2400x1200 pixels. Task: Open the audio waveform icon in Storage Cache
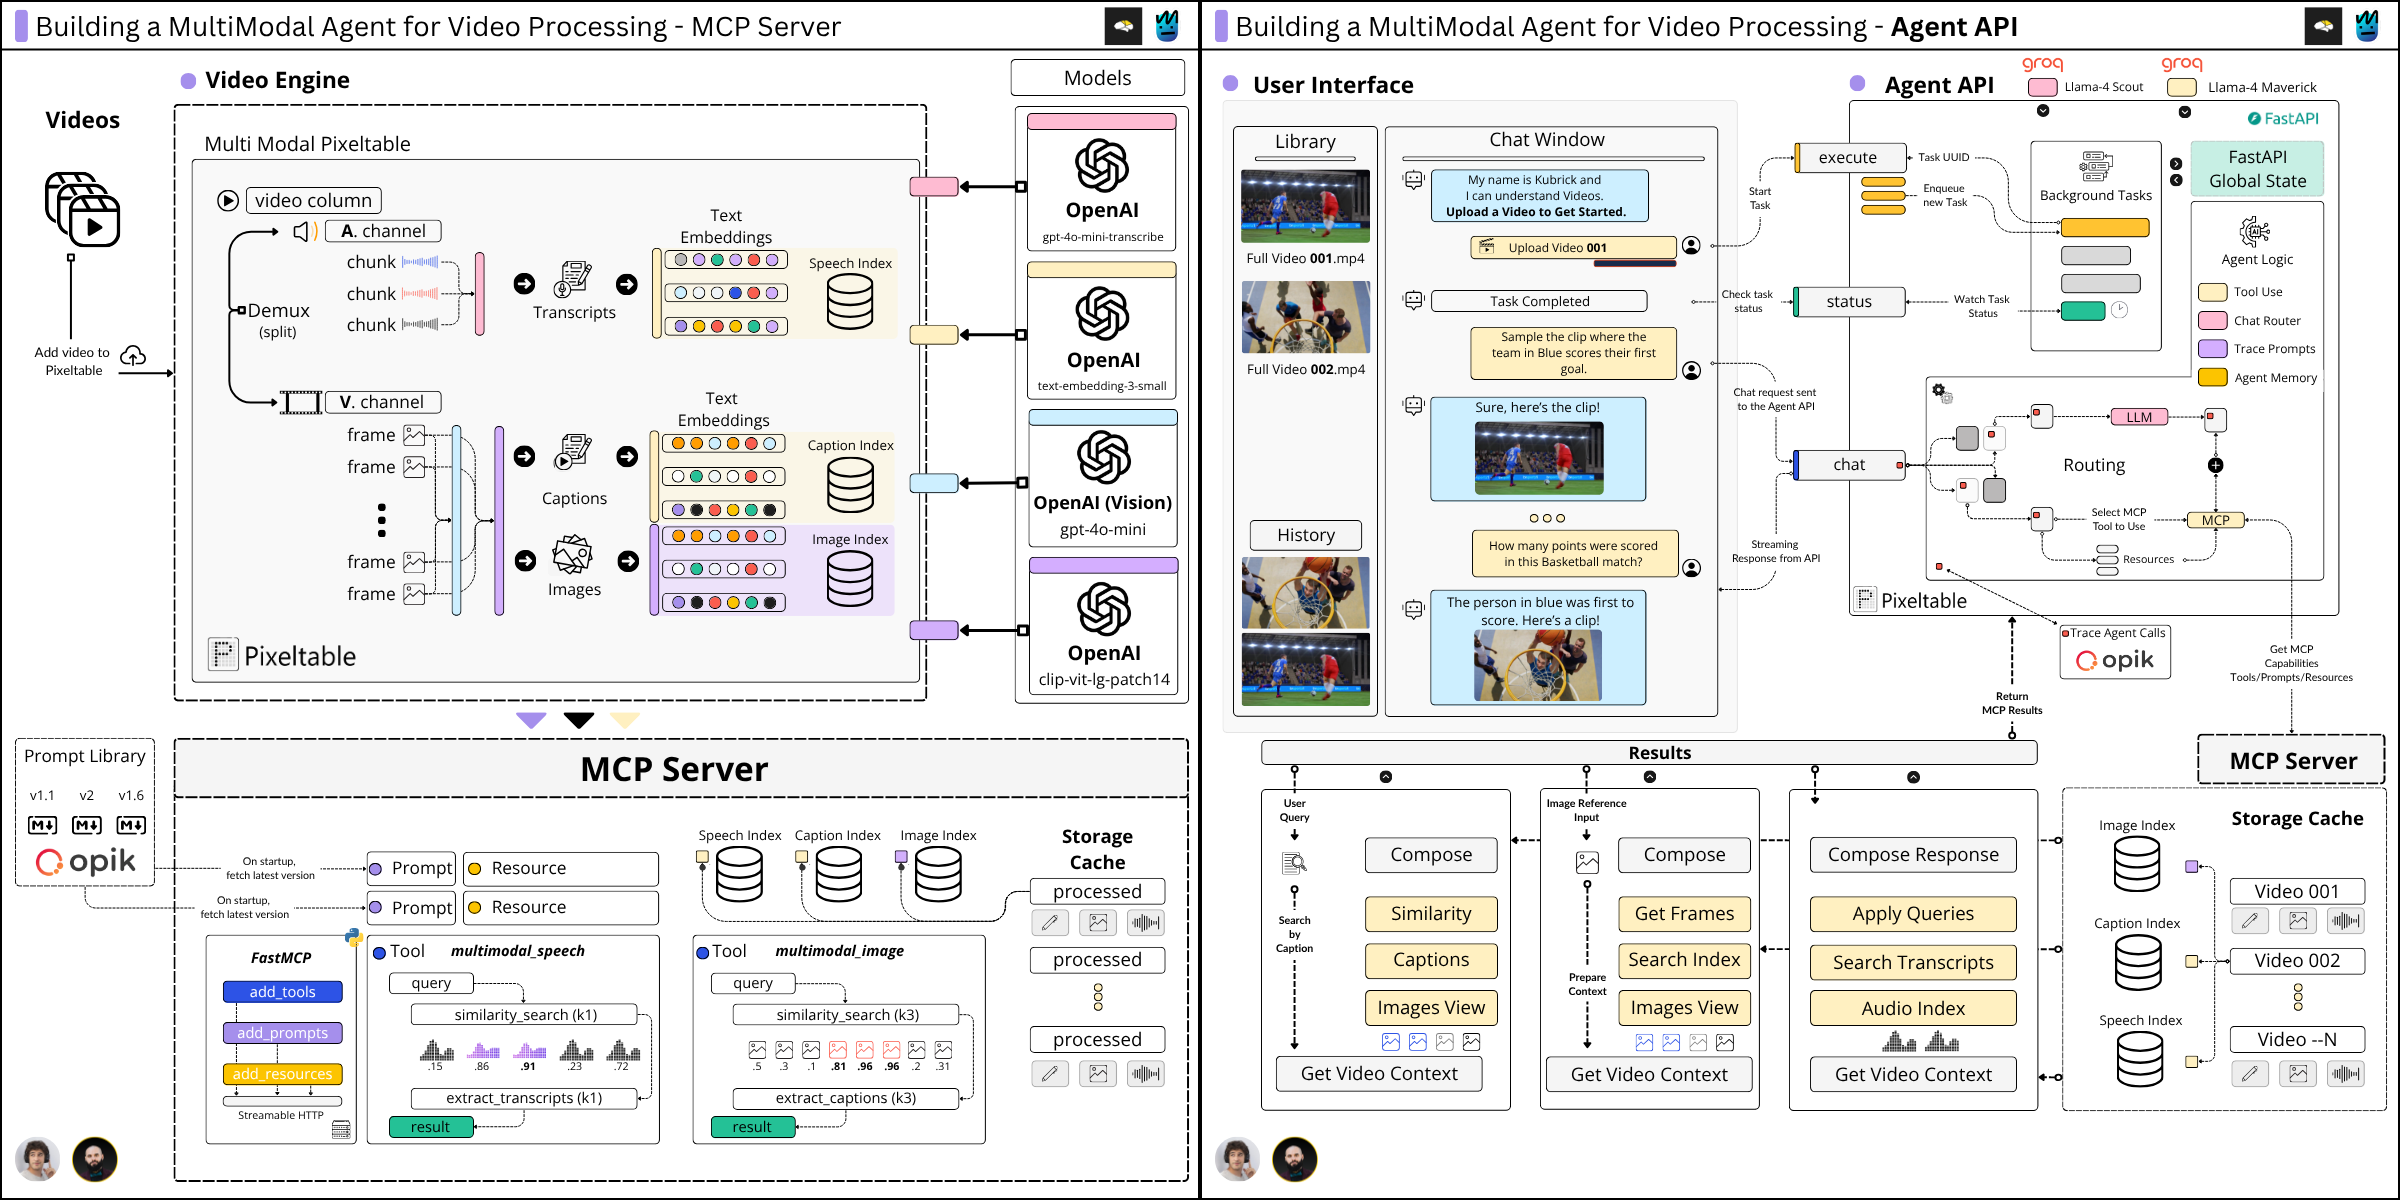[1146, 922]
